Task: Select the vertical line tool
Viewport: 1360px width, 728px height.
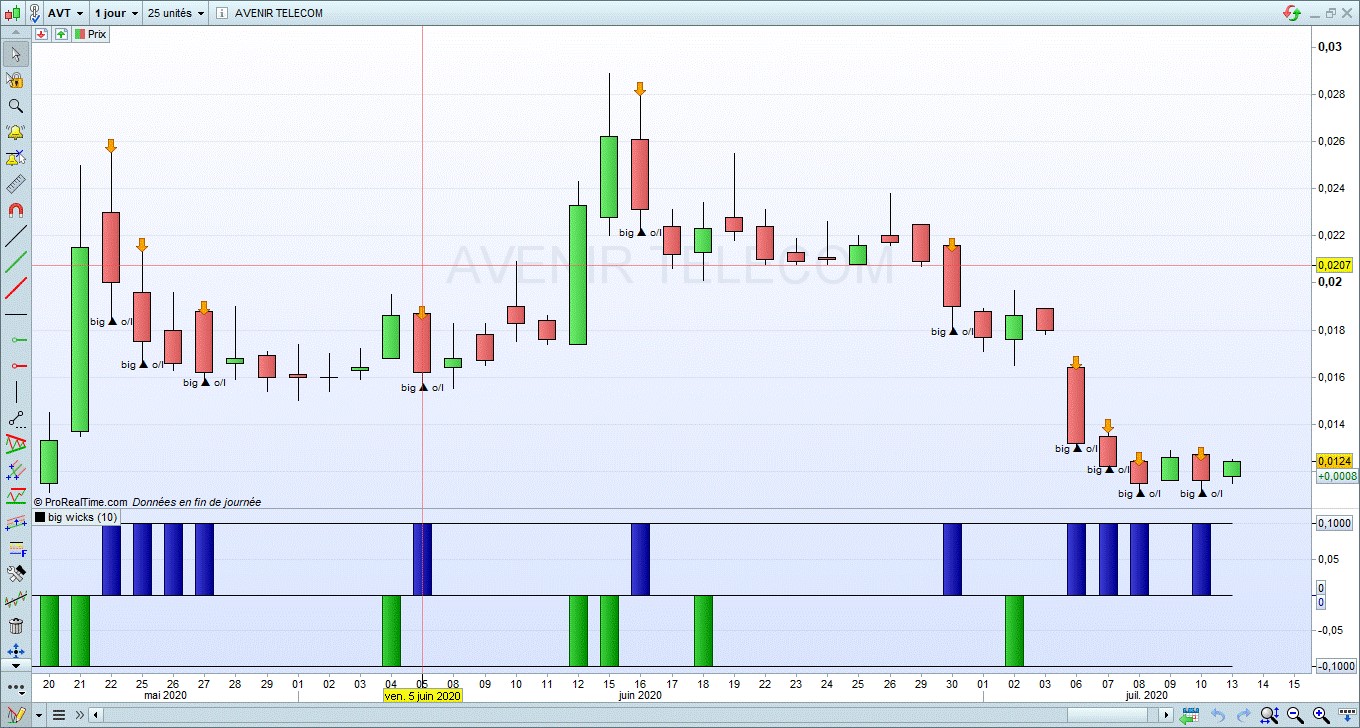Action: [16, 393]
